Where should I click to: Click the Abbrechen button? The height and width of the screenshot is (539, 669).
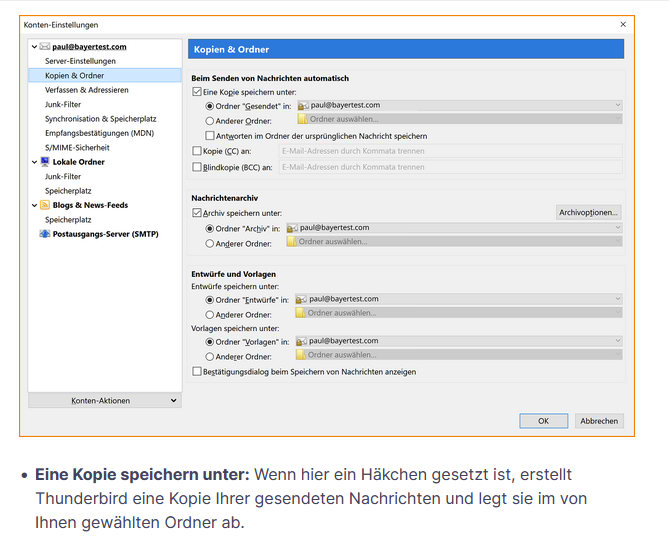click(x=599, y=421)
